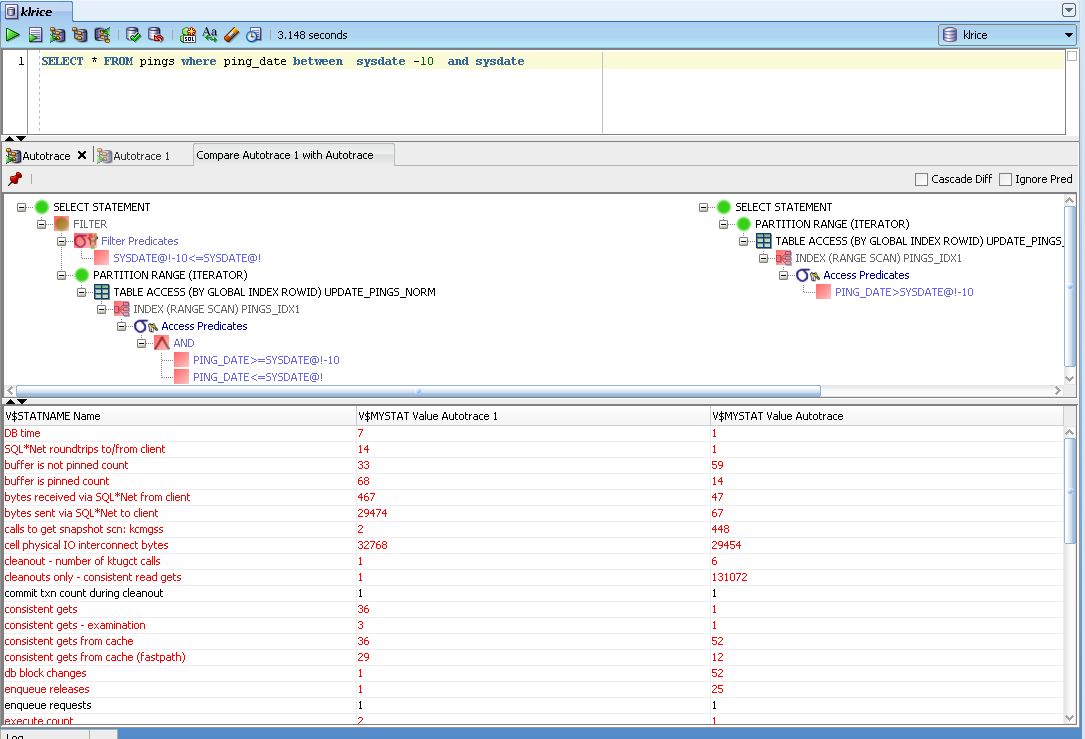Click V$MYSTAT Value Autotrace 1 column header

click(x=533, y=416)
